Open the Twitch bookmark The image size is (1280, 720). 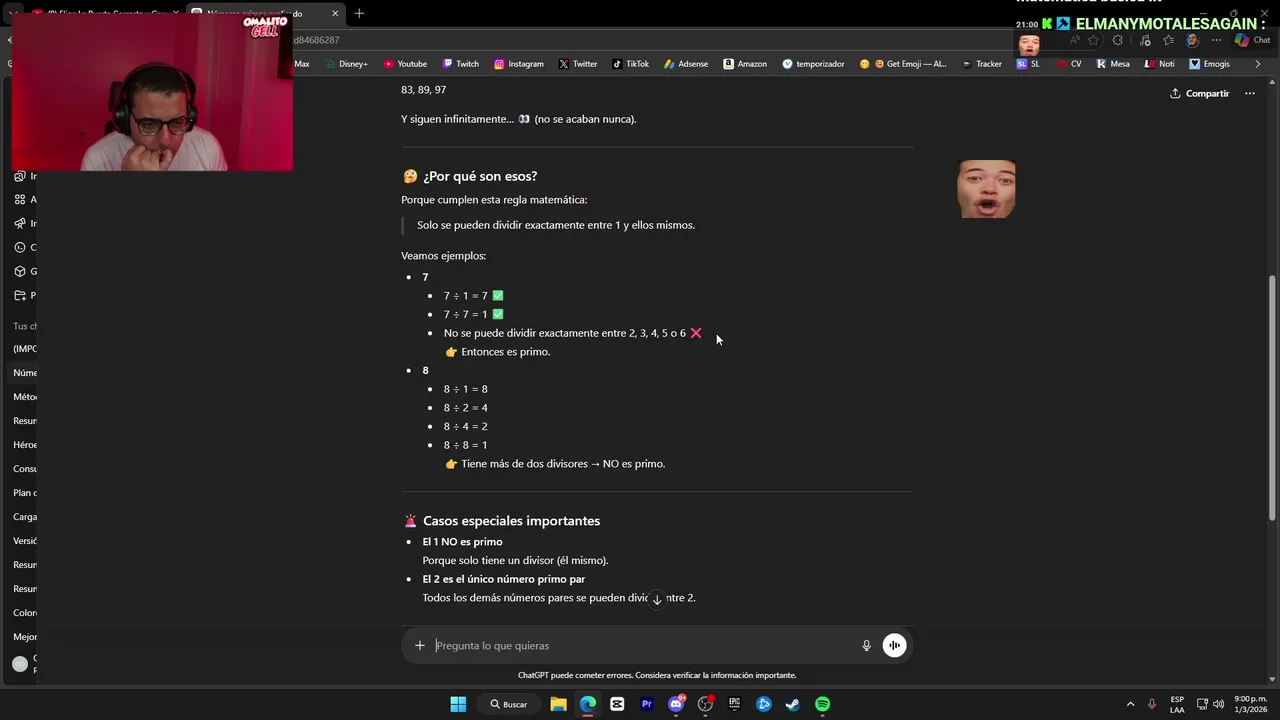tap(460, 64)
